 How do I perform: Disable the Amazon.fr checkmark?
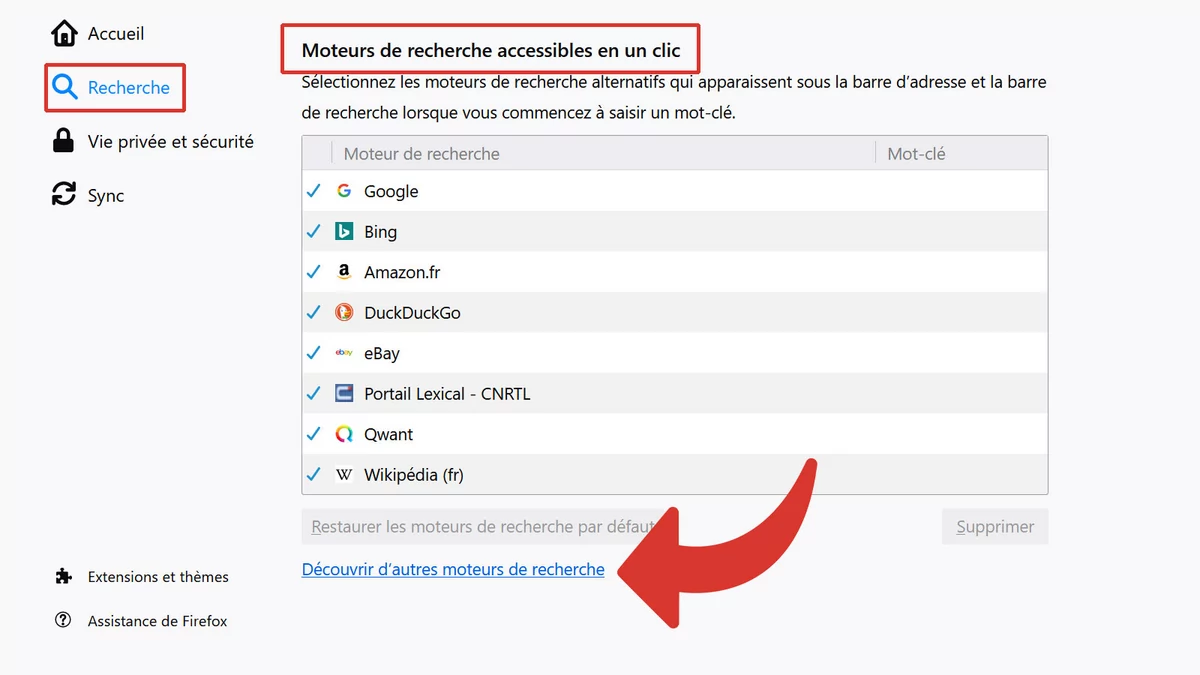point(313,271)
